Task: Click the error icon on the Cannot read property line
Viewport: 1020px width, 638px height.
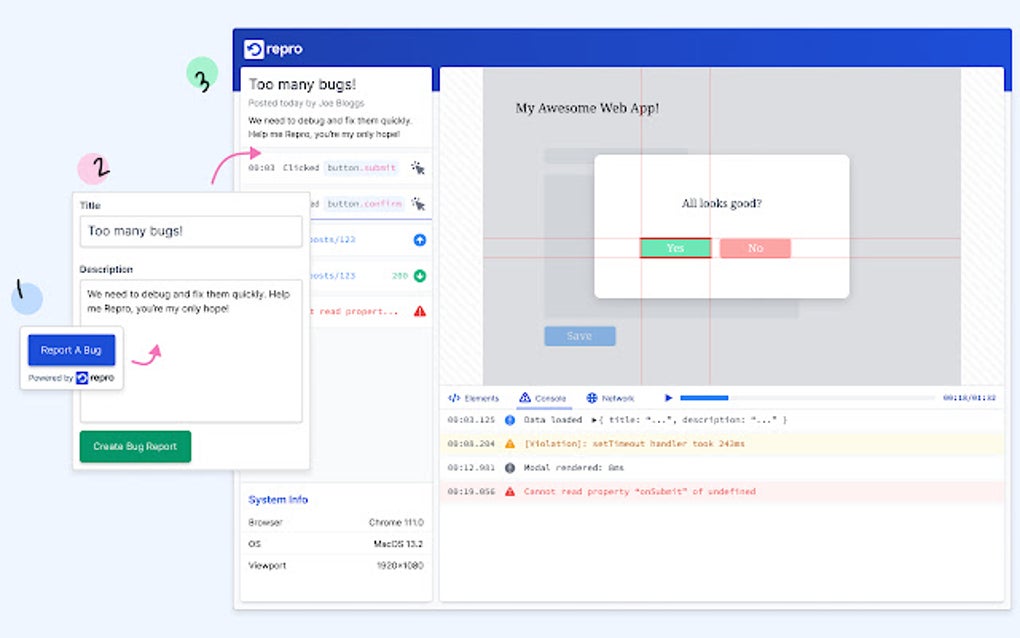Action: point(509,490)
